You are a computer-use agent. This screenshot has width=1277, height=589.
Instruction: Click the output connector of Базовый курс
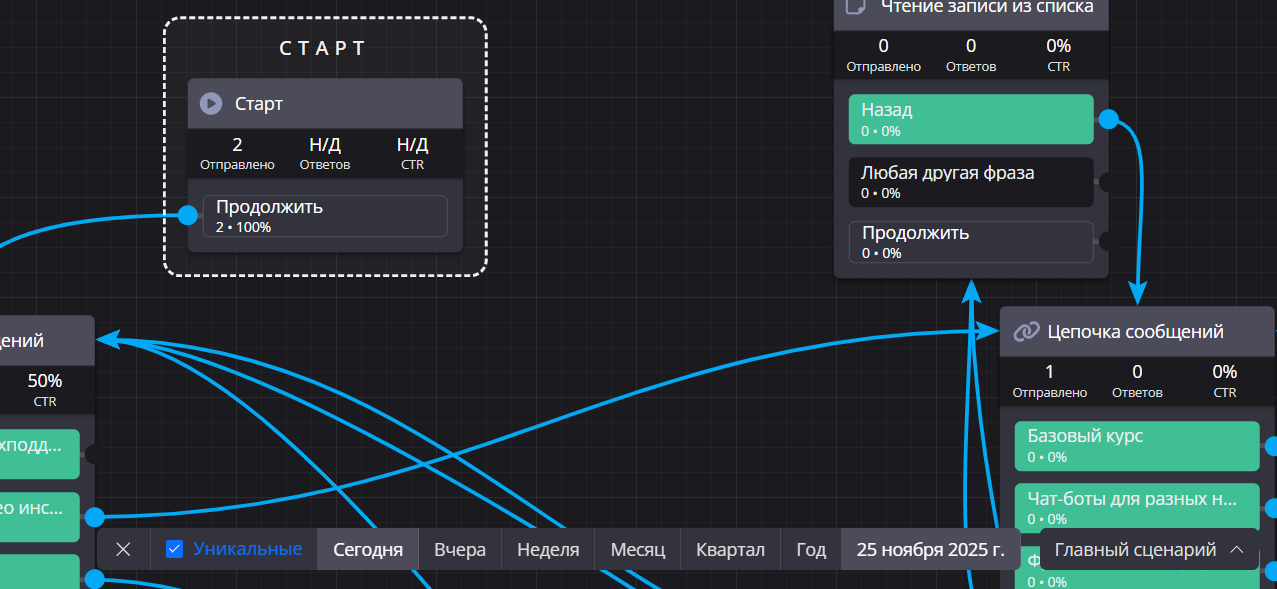click(x=1272, y=446)
